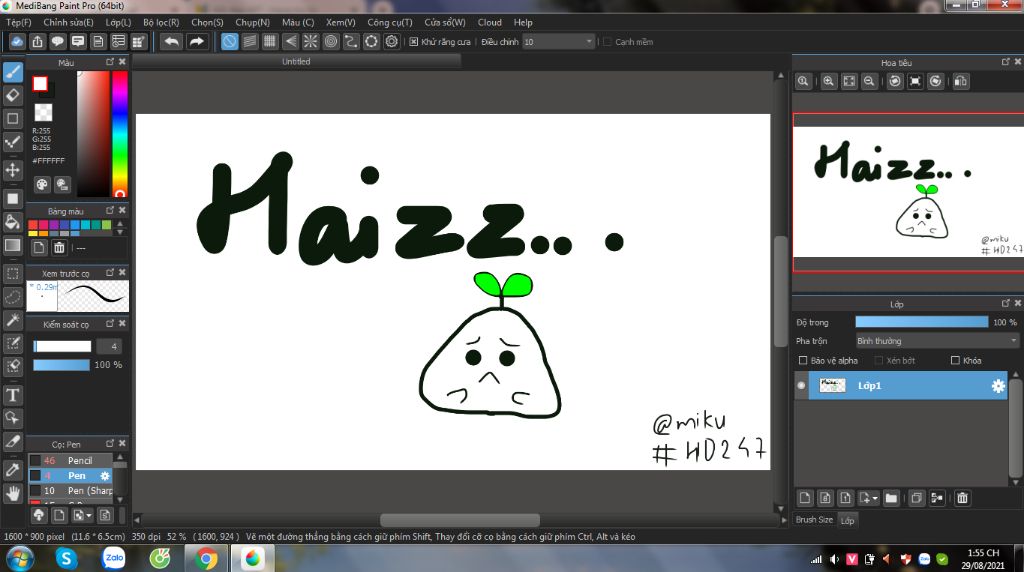The image size is (1024, 572).
Task: Adjust the Độ trong opacity slider
Action: point(921,322)
